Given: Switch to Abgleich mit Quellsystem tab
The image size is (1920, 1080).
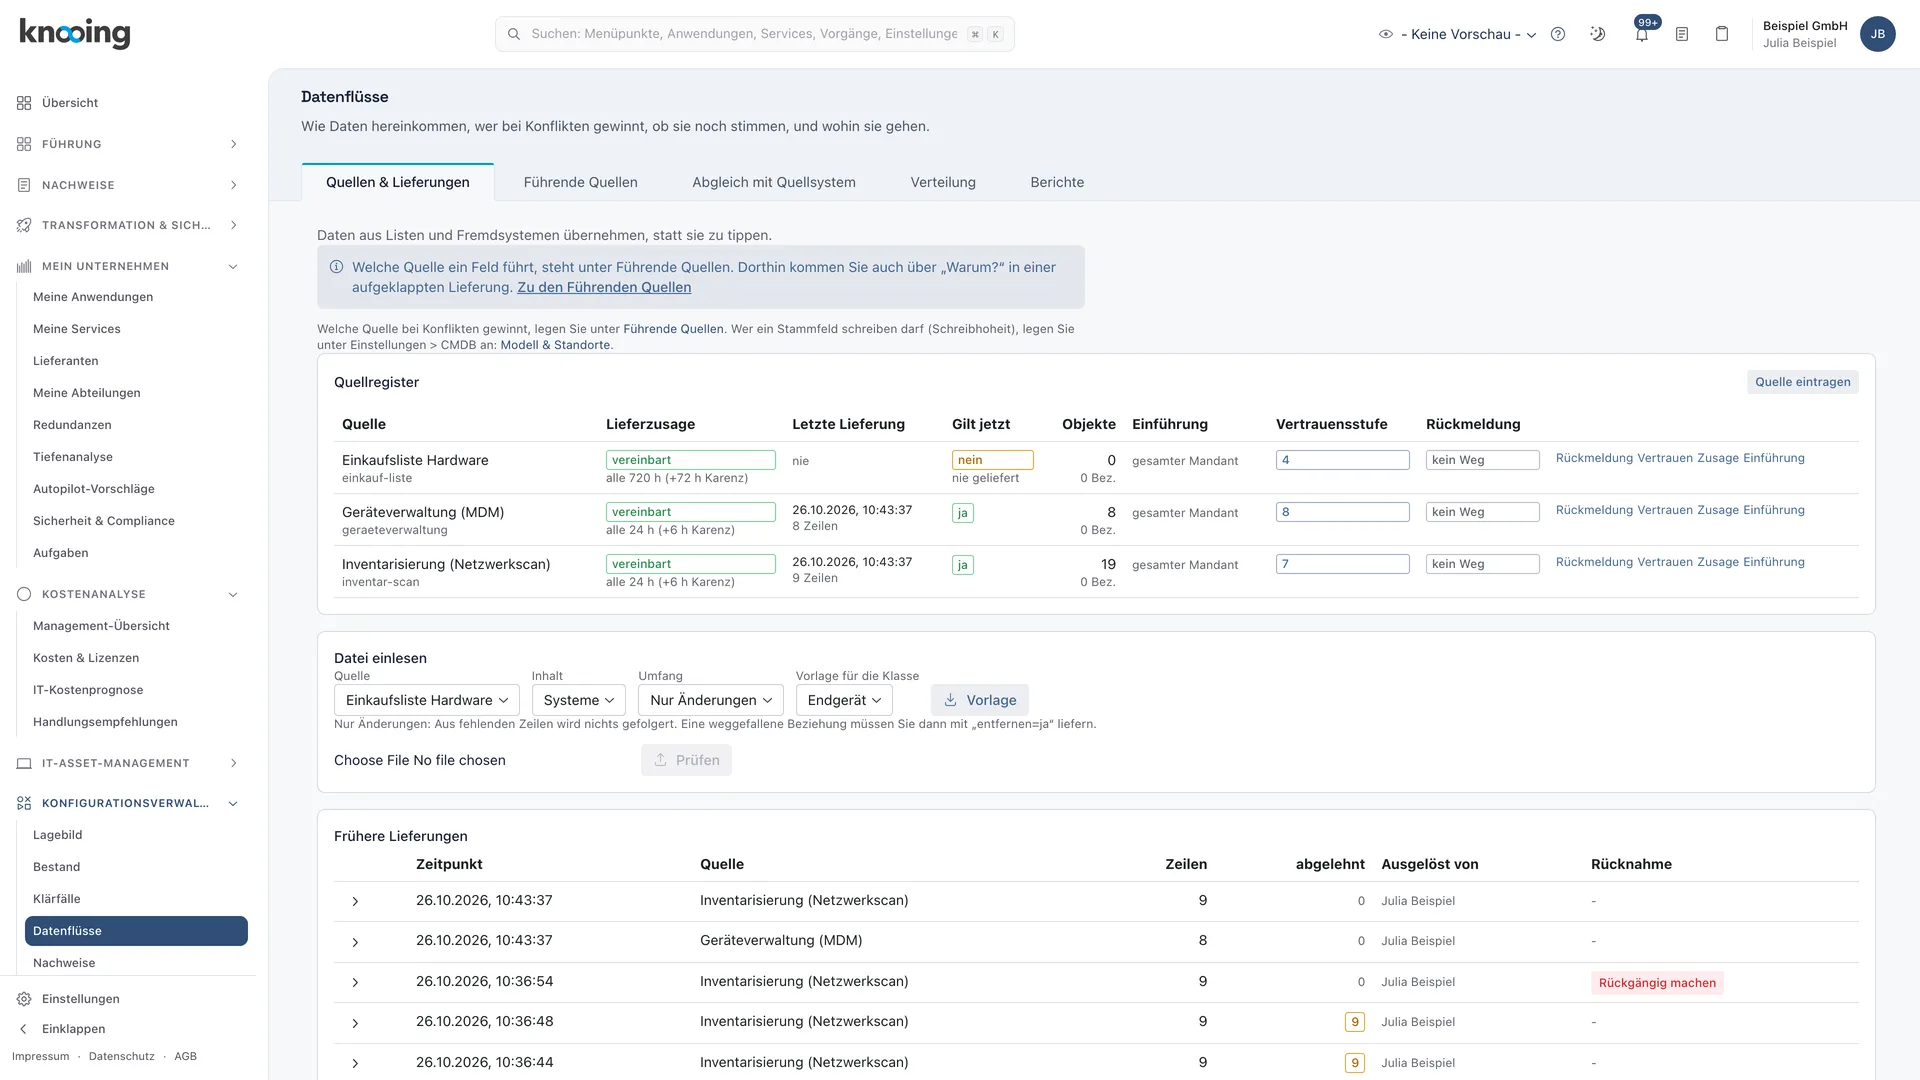Looking at the screenshot, I should pos(774,182).
